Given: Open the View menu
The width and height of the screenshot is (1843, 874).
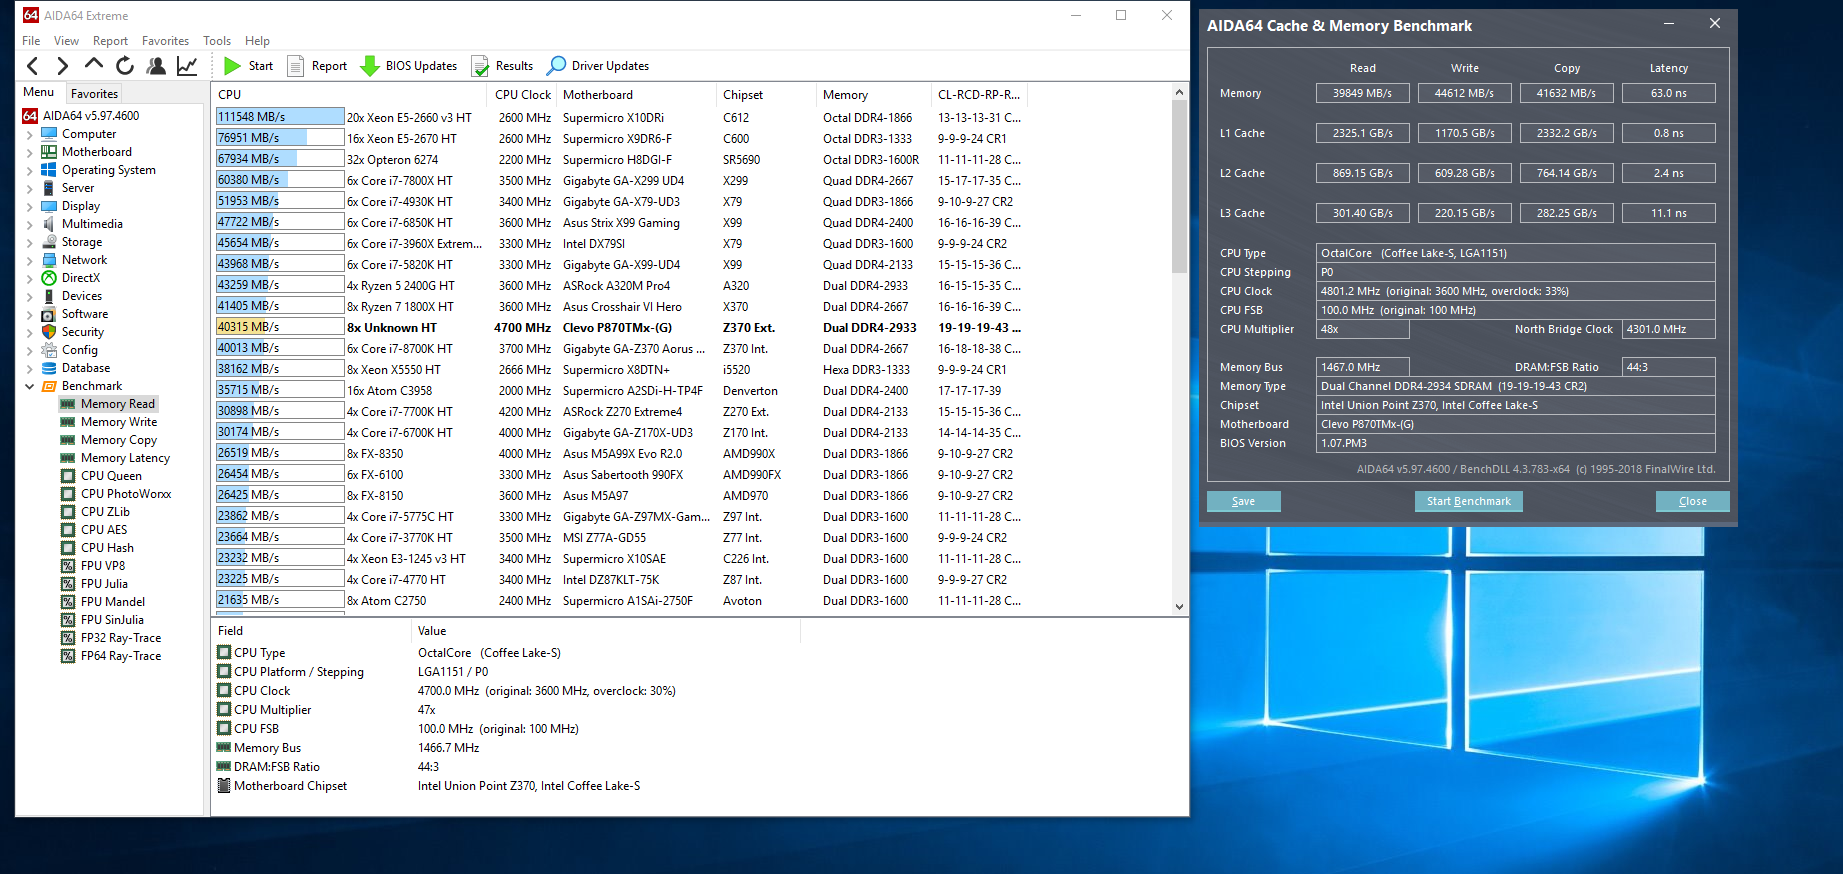Looking at the screenshot, I should click(x=66, y=41).
